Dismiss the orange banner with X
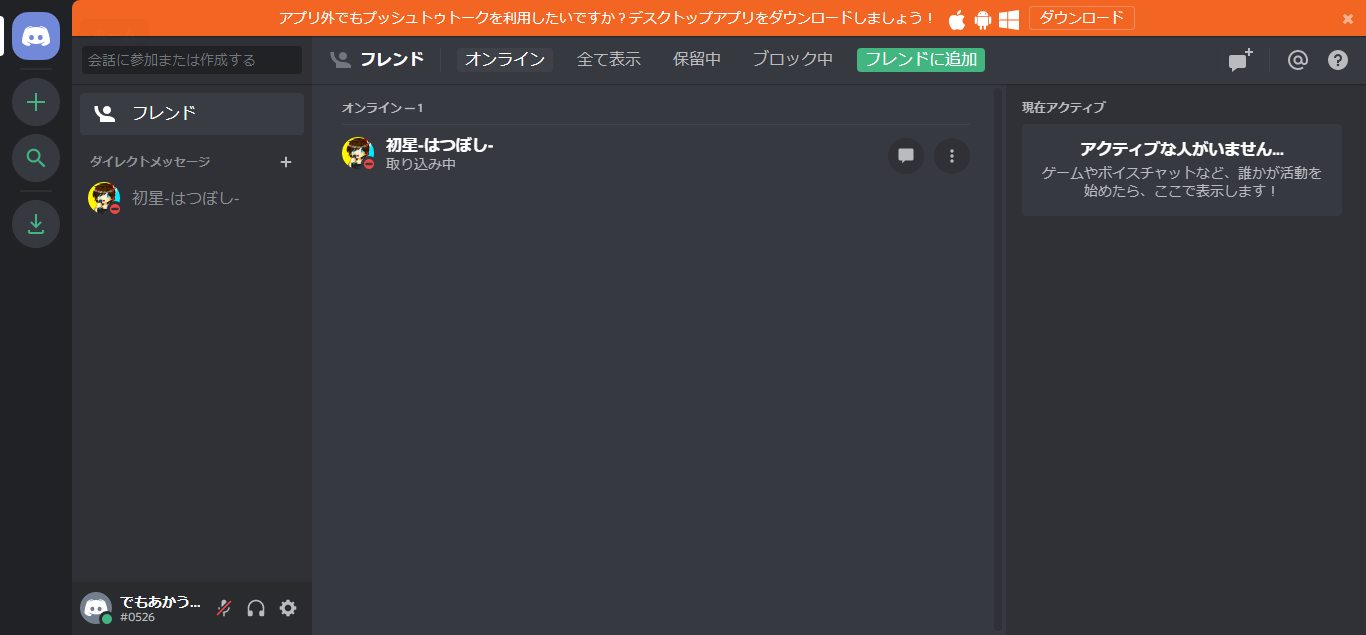Image resolution: width=1366 pixels, height=635 pixels. click(x=1347, y=19)
